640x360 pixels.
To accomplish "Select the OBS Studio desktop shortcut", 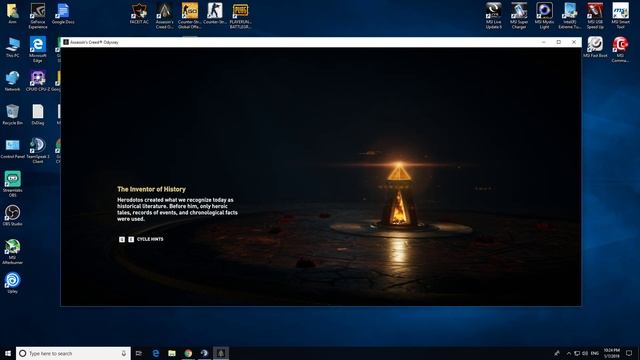I will tap(13, 216).
